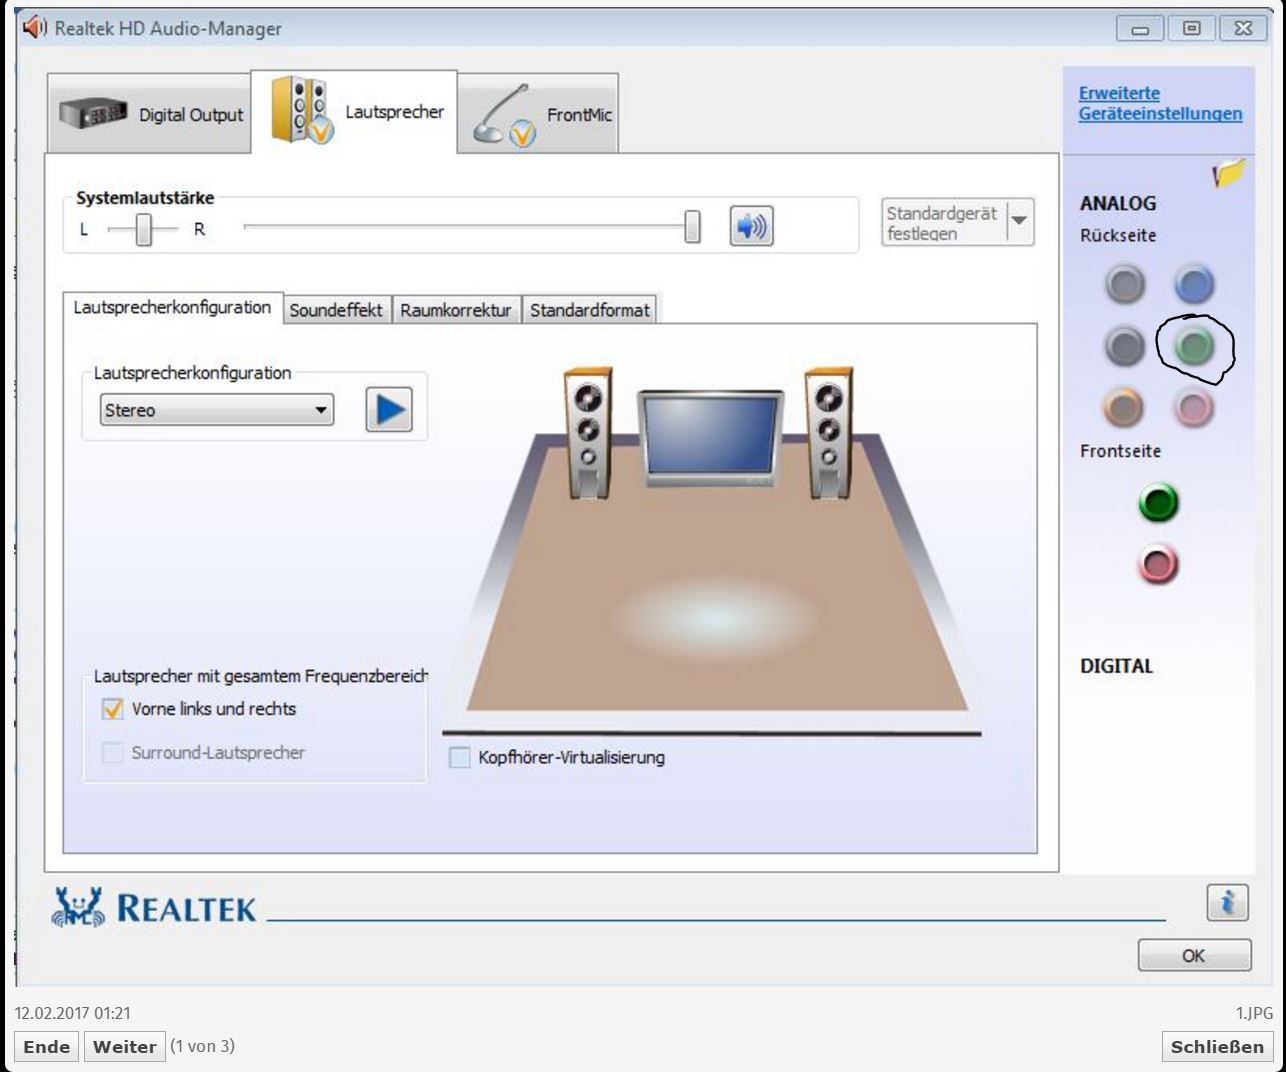Click the left speaker in room view
The height and width of the screenshot is (1072, 1286).
pyautogui.click(x=588, y=432)
